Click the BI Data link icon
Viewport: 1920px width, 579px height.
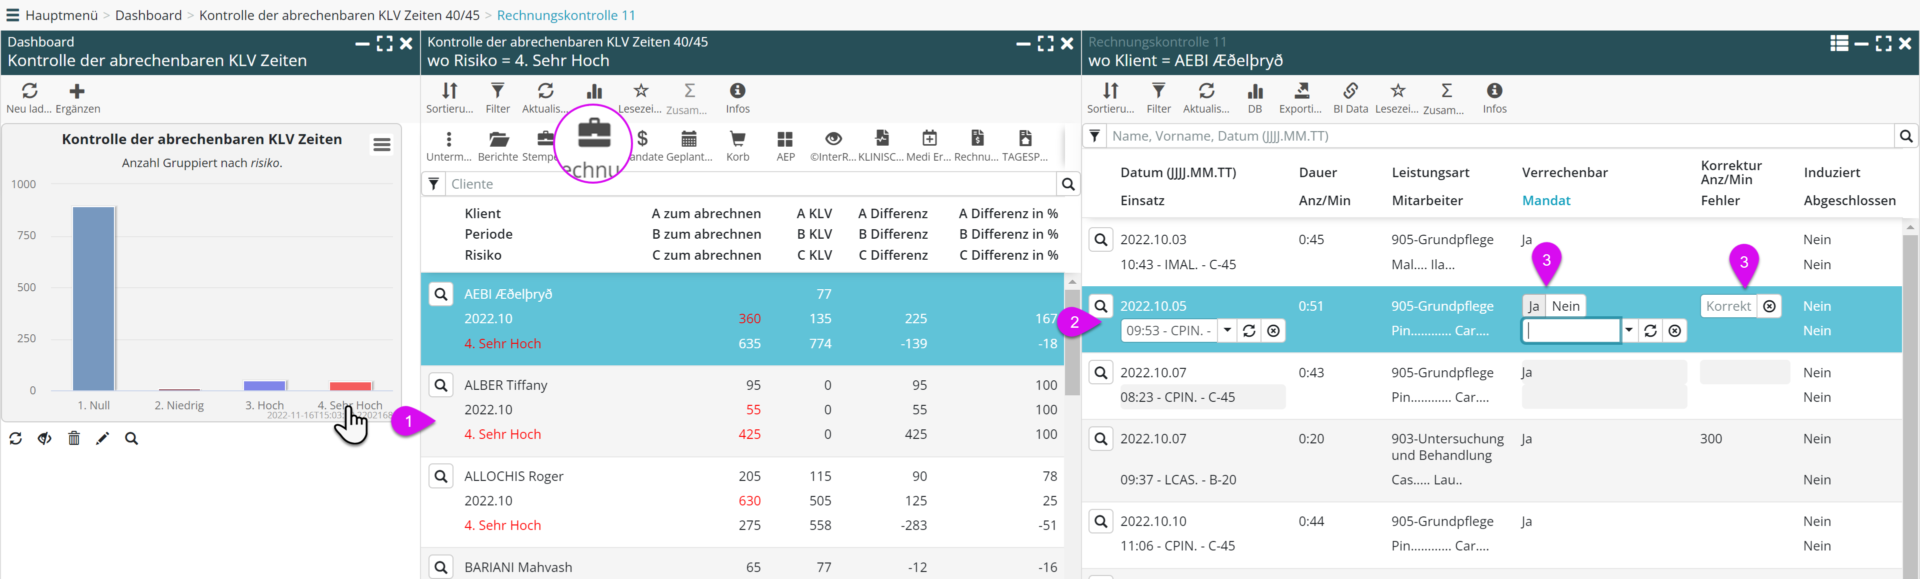pyautogui.click(x=1350, y=92)
